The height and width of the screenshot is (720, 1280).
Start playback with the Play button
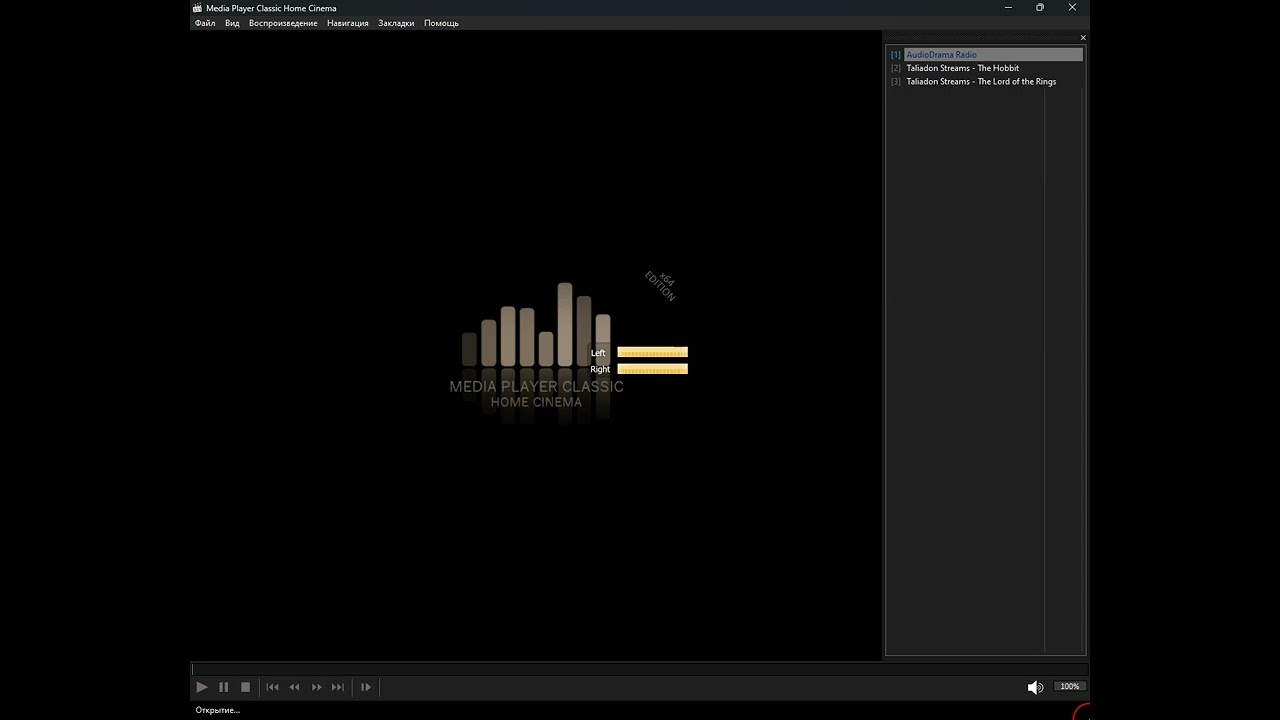point(201,687)
